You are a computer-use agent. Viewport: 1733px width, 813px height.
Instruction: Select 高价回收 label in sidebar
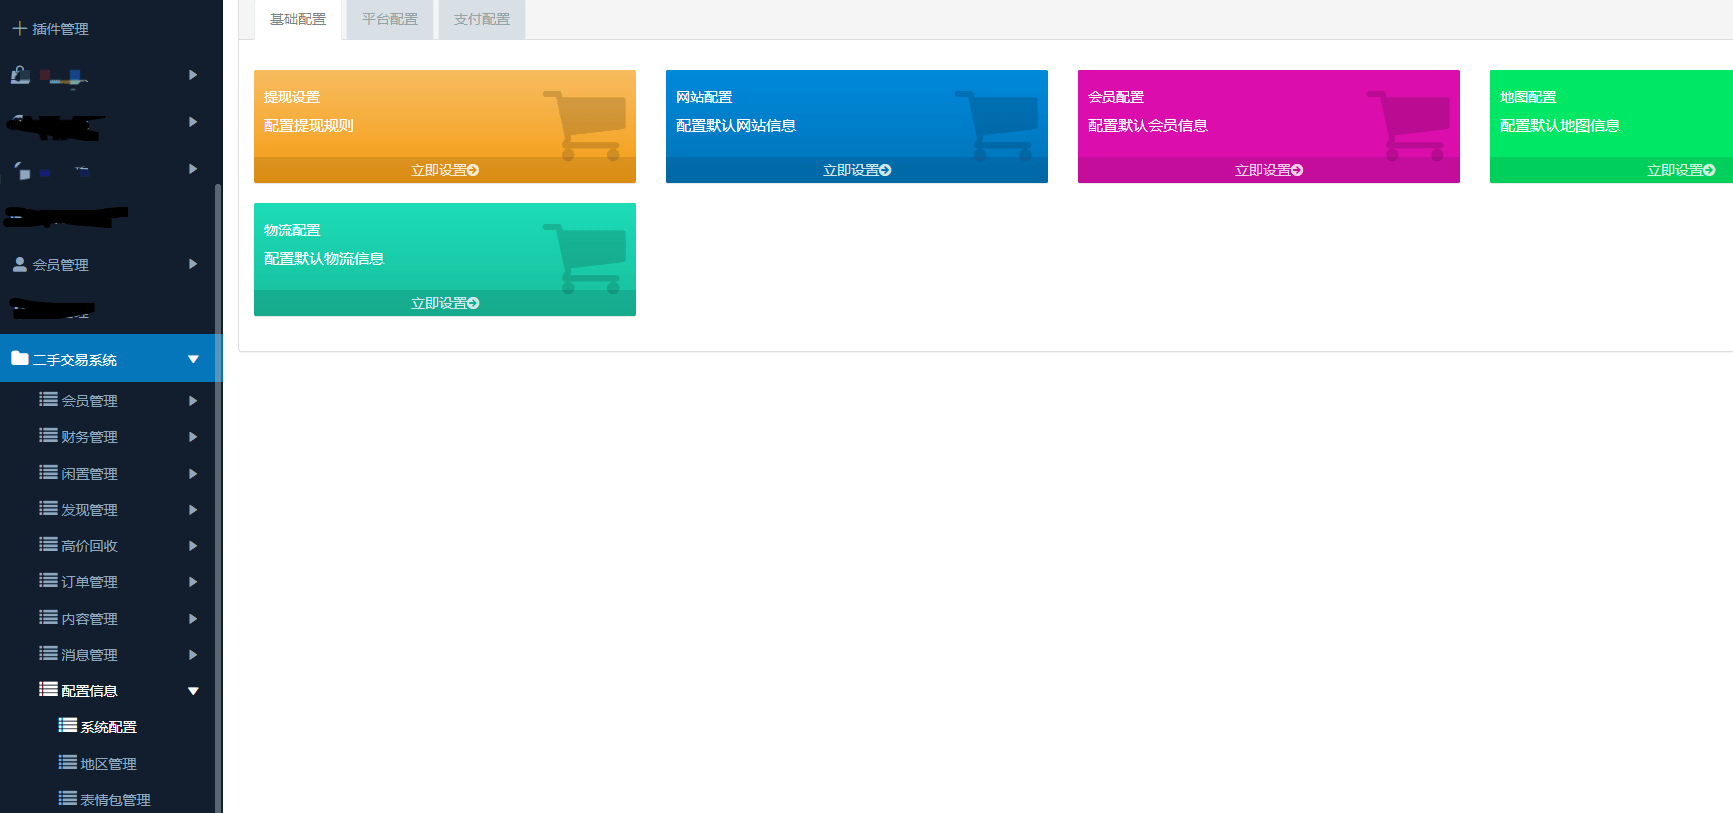[x=89, y=546]
